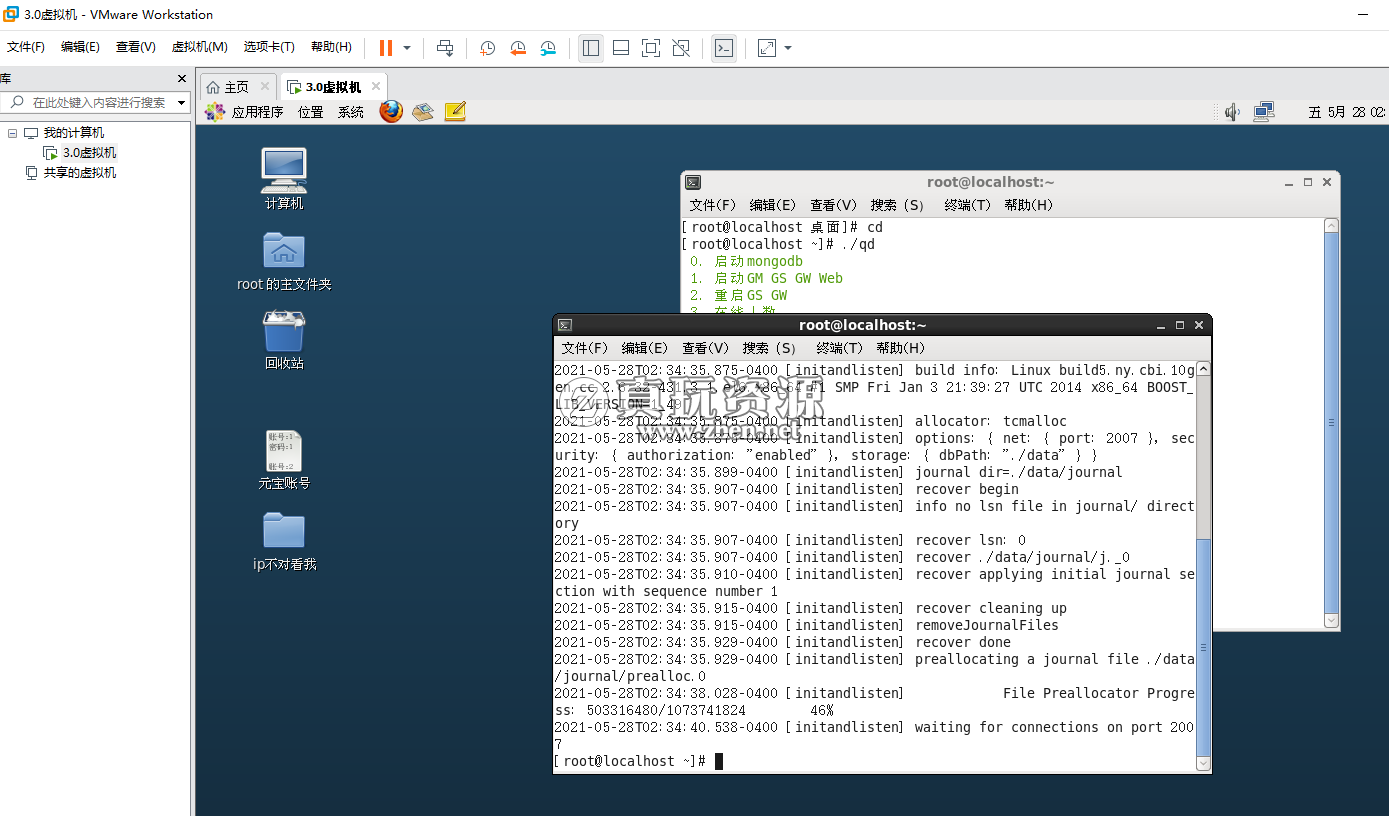Image resolution: width=1389 pixels, height=816 pixels.
Task: Open the VMware 查看(V) menu
Action: (136, 47)
